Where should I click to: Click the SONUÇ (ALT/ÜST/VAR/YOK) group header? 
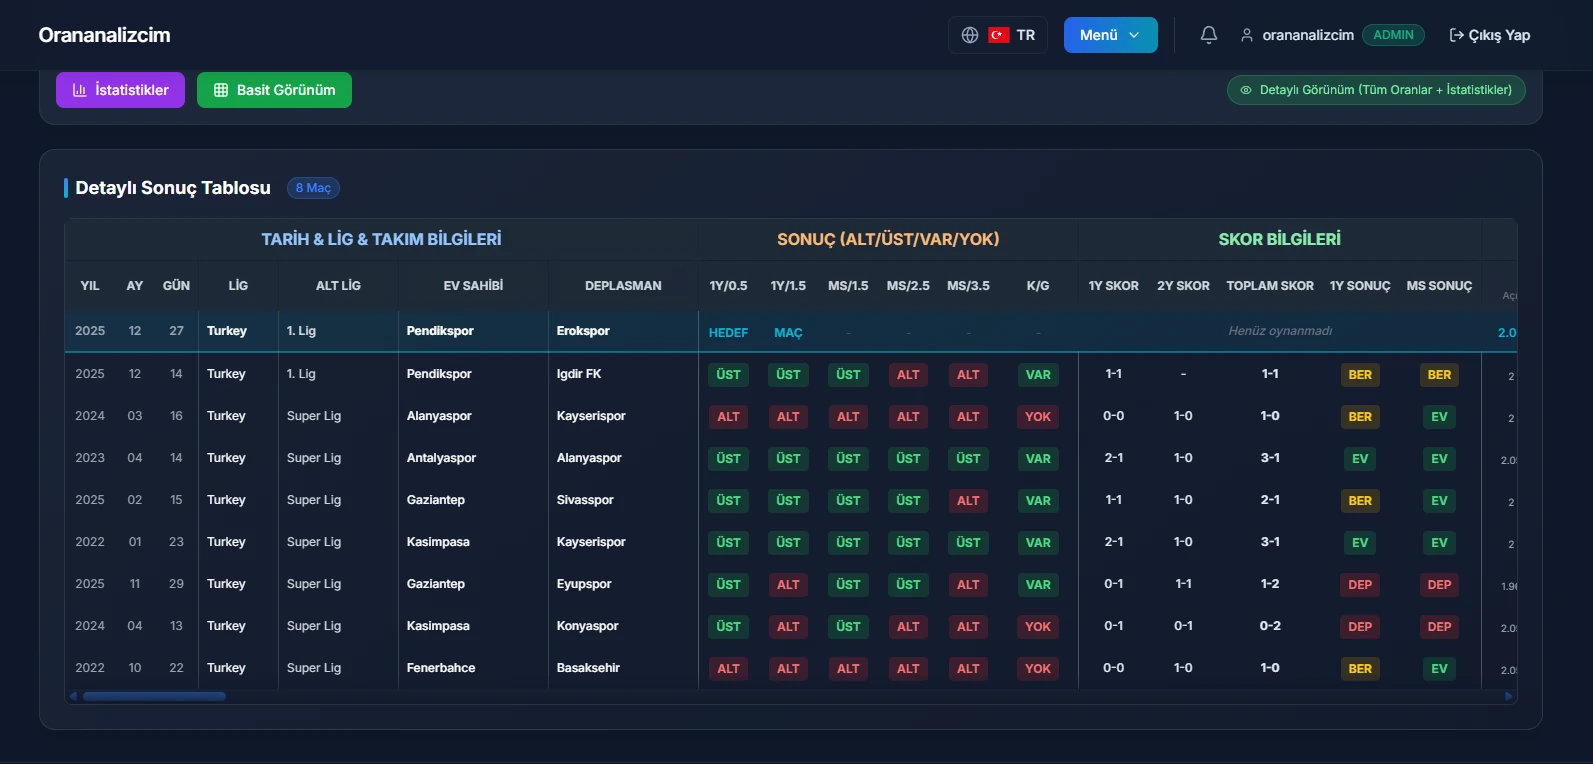888,239
